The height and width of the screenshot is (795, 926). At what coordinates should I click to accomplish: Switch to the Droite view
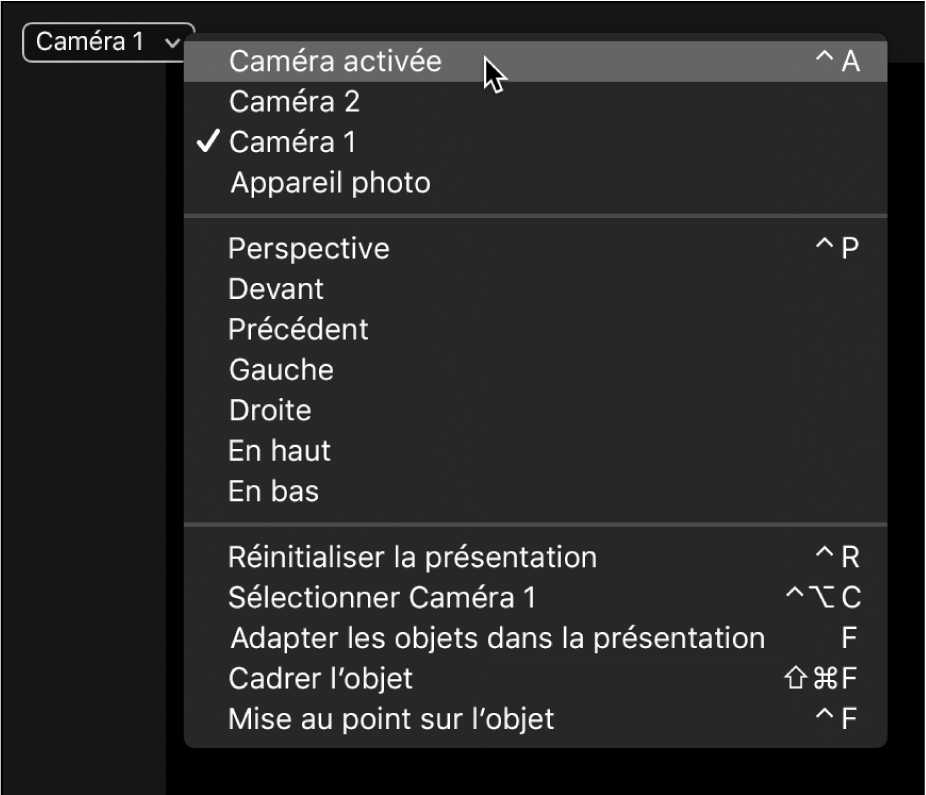[271, 410]
